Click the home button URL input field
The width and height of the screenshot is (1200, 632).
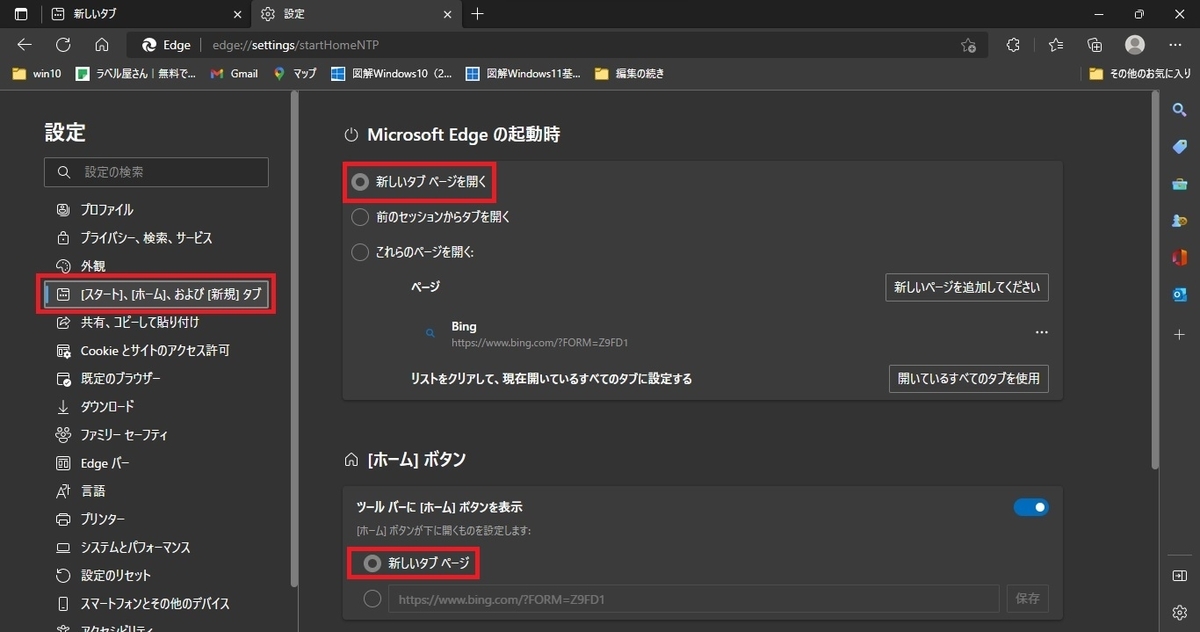point(694,599)
